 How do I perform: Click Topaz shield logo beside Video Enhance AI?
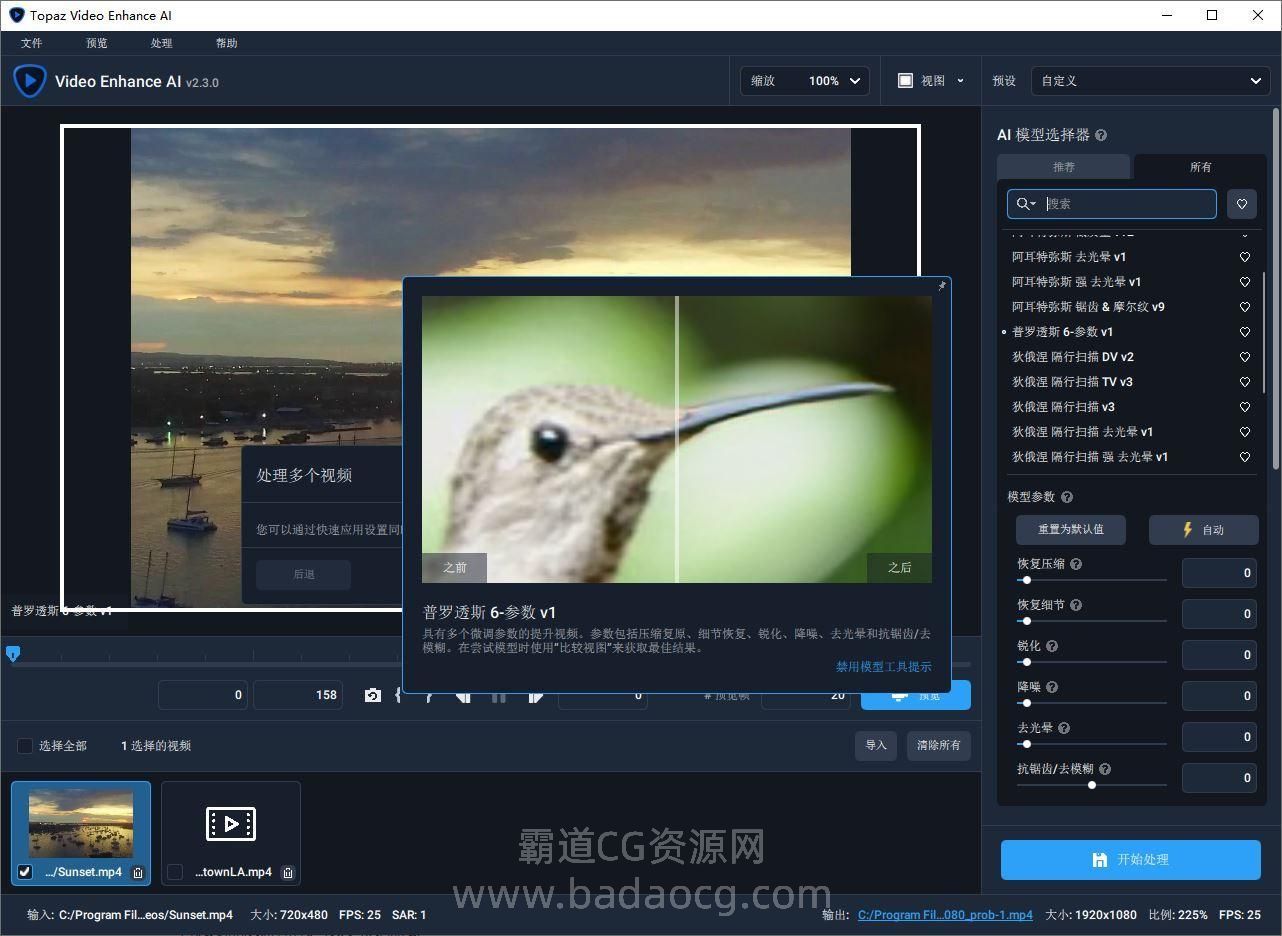30,81
